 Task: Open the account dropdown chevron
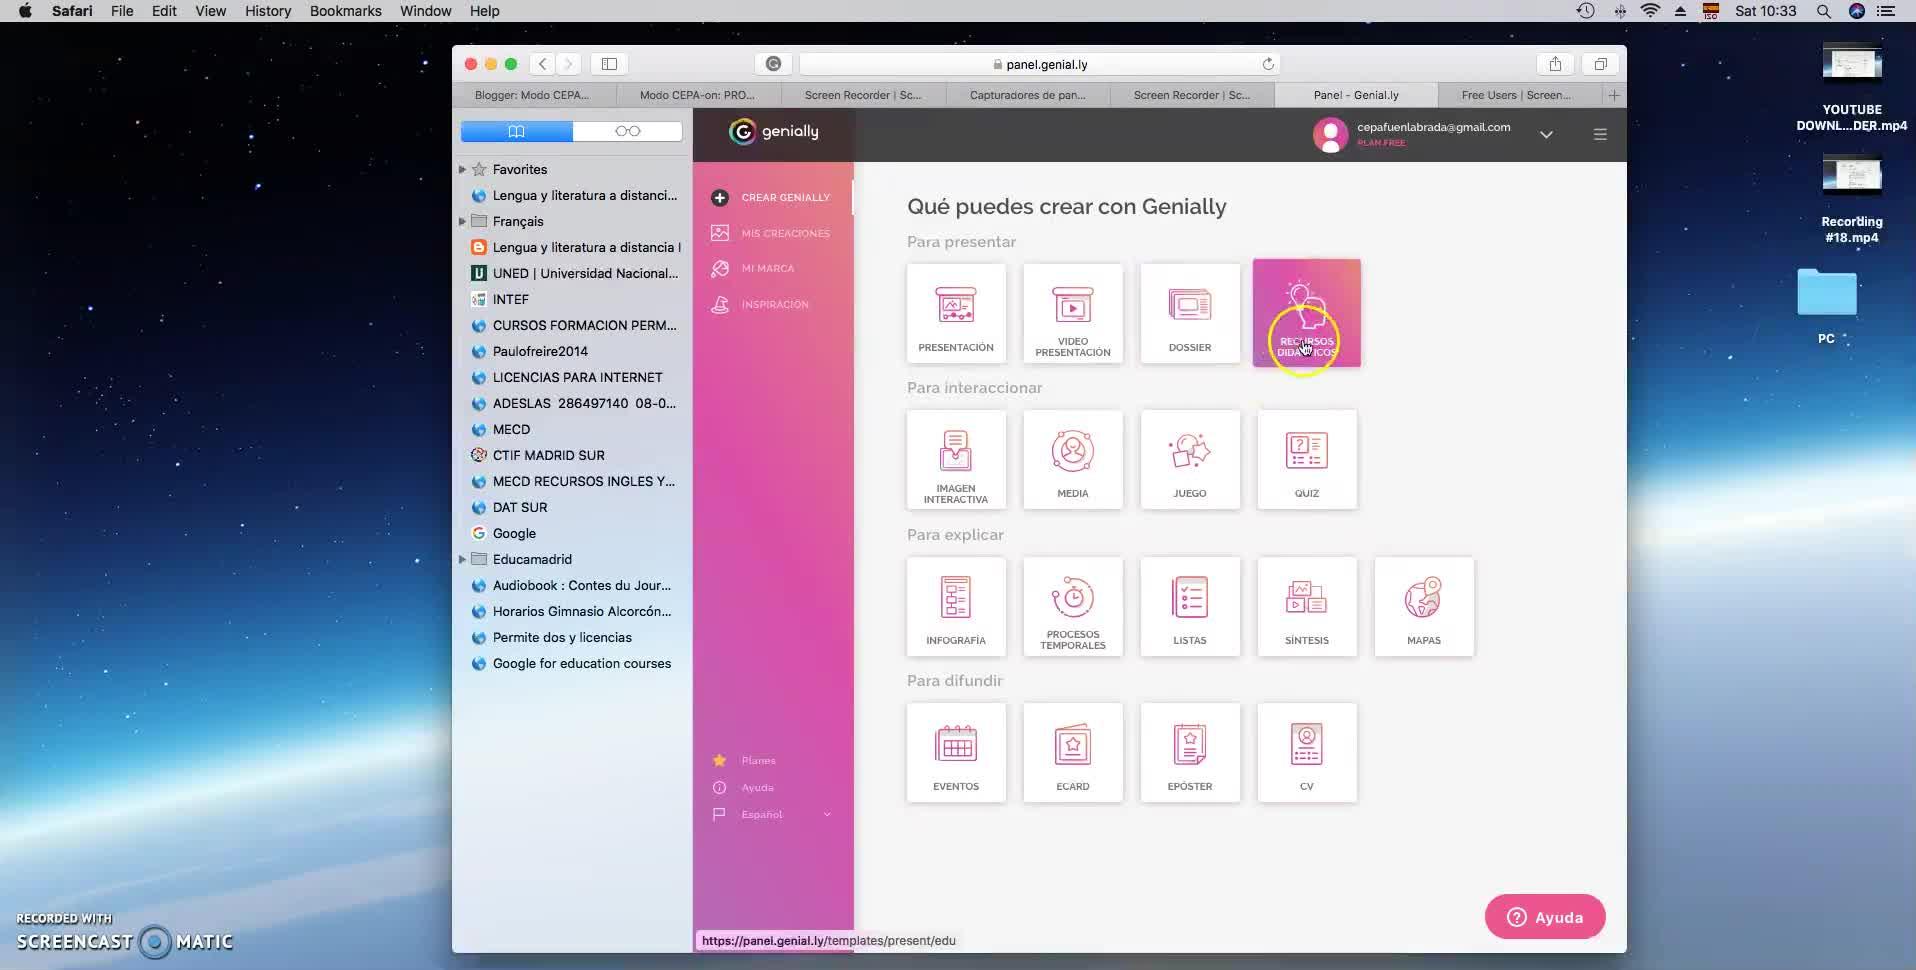pos(1546,135)
